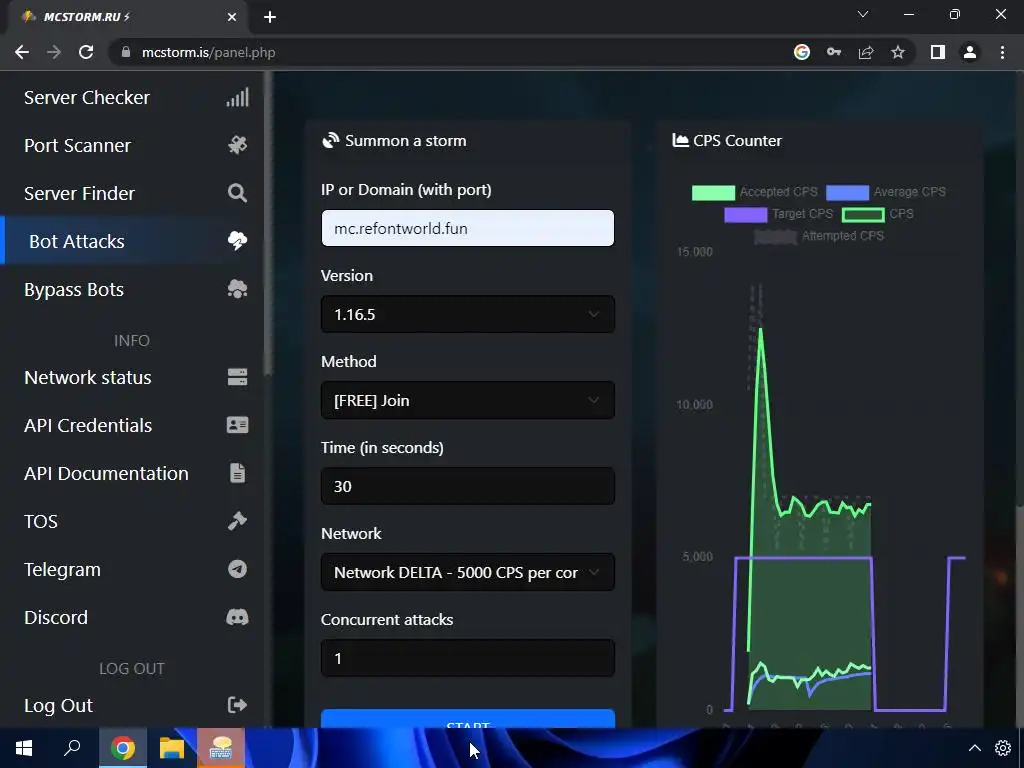Toggle the Average CPS blue legend swatch

pos(848,192)
